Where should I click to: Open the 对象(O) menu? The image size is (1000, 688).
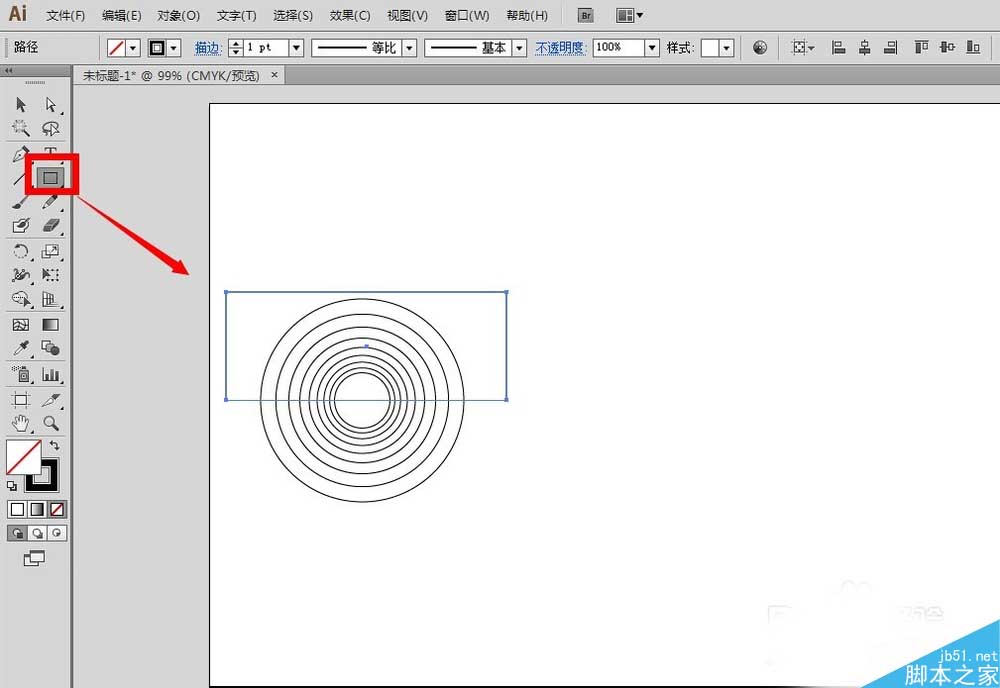[x=178, y=16]
